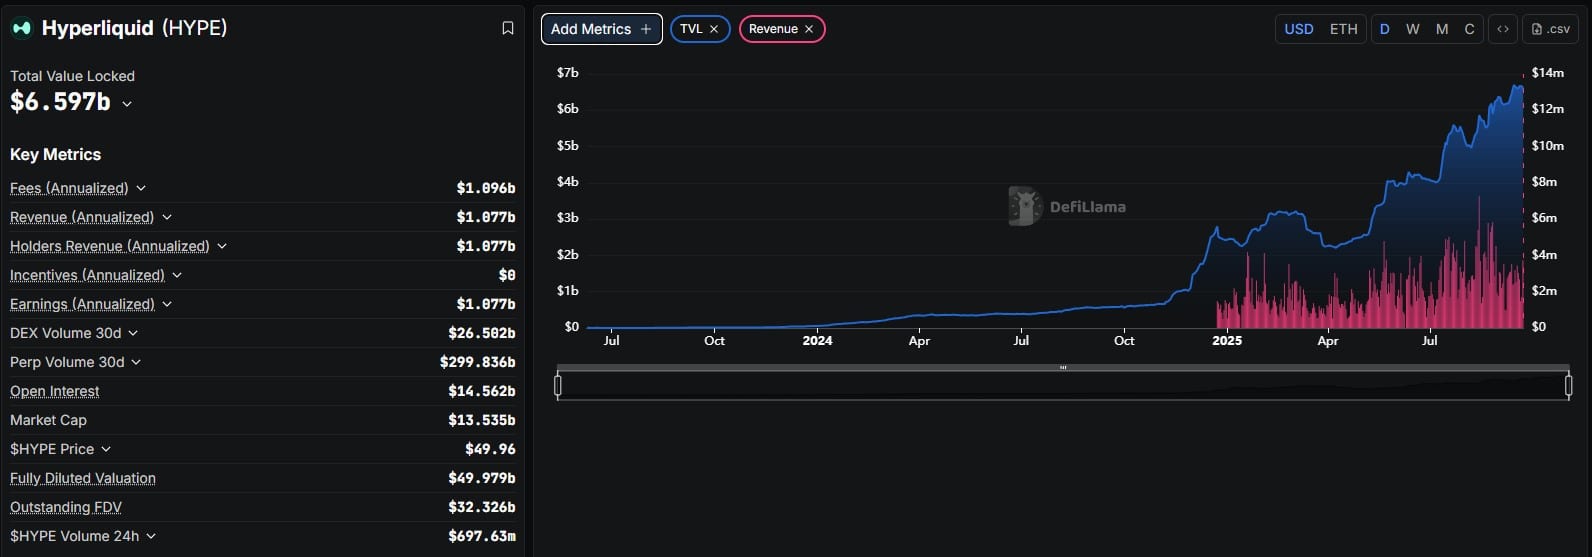Viewport: 1592px width, 557px height.
Task: Select the daily (D) interval
Action: pos(1385,29)
